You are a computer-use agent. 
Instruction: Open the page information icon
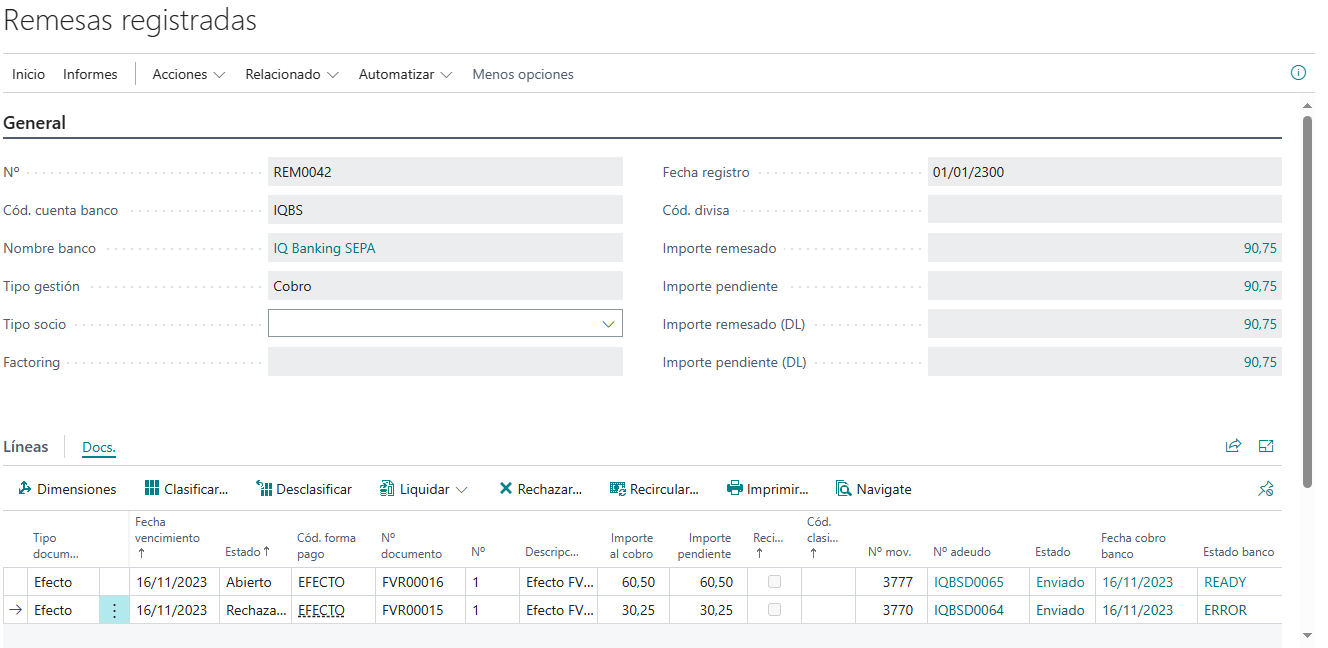(x=1298, y=73)
